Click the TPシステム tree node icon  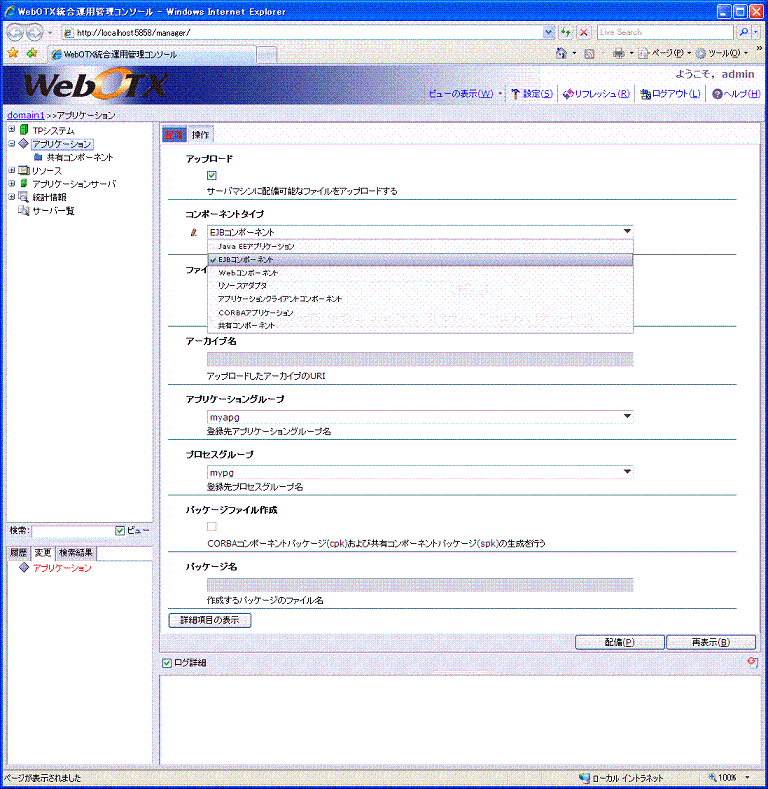[x=24, y=130]
